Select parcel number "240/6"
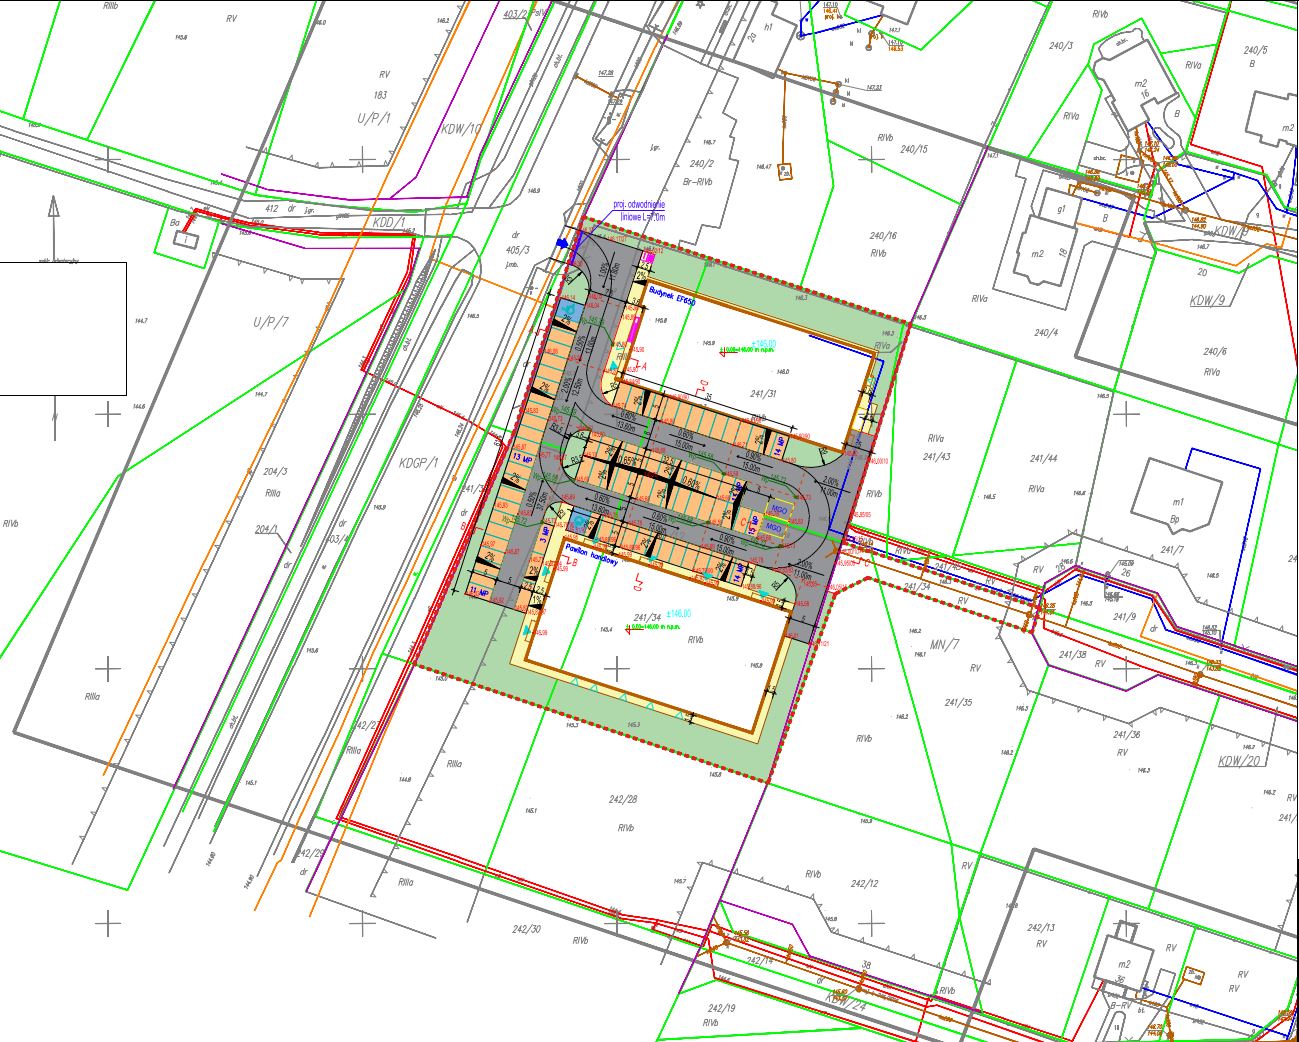1299x1042 pixels. [x=1214, y=352]
